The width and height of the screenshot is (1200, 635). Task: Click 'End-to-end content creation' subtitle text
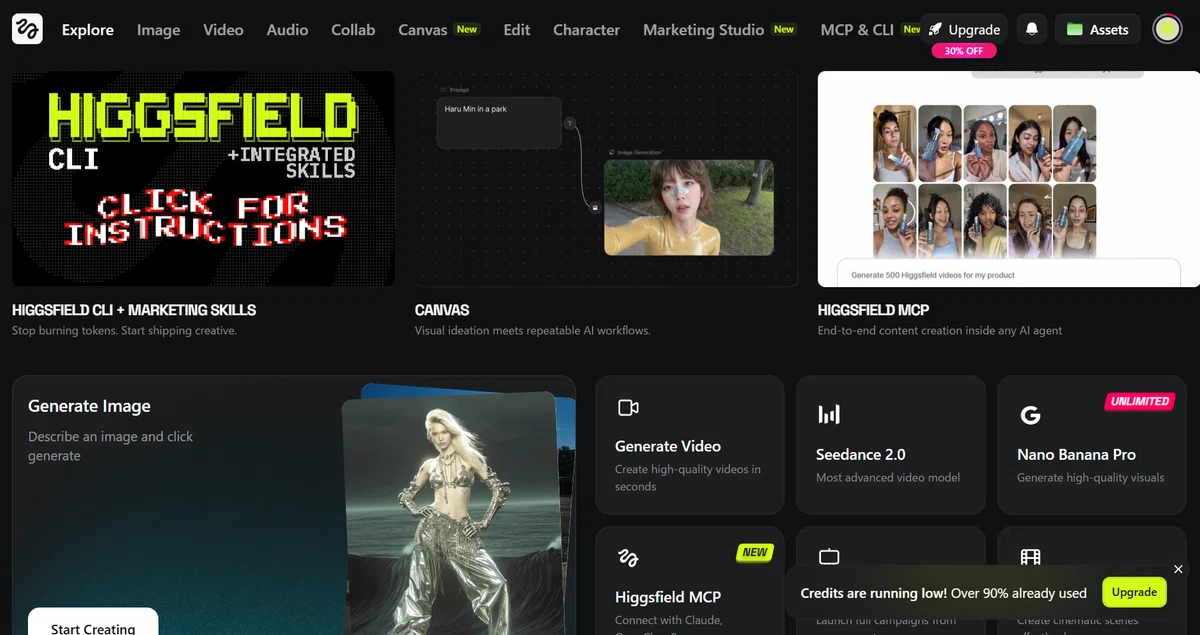pos(940,331)
